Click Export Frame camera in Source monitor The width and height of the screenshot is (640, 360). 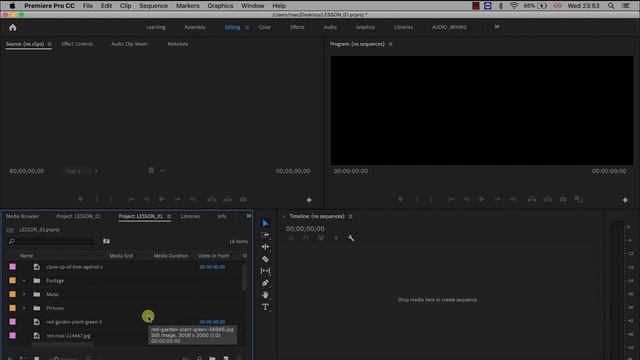pos(243,199)
